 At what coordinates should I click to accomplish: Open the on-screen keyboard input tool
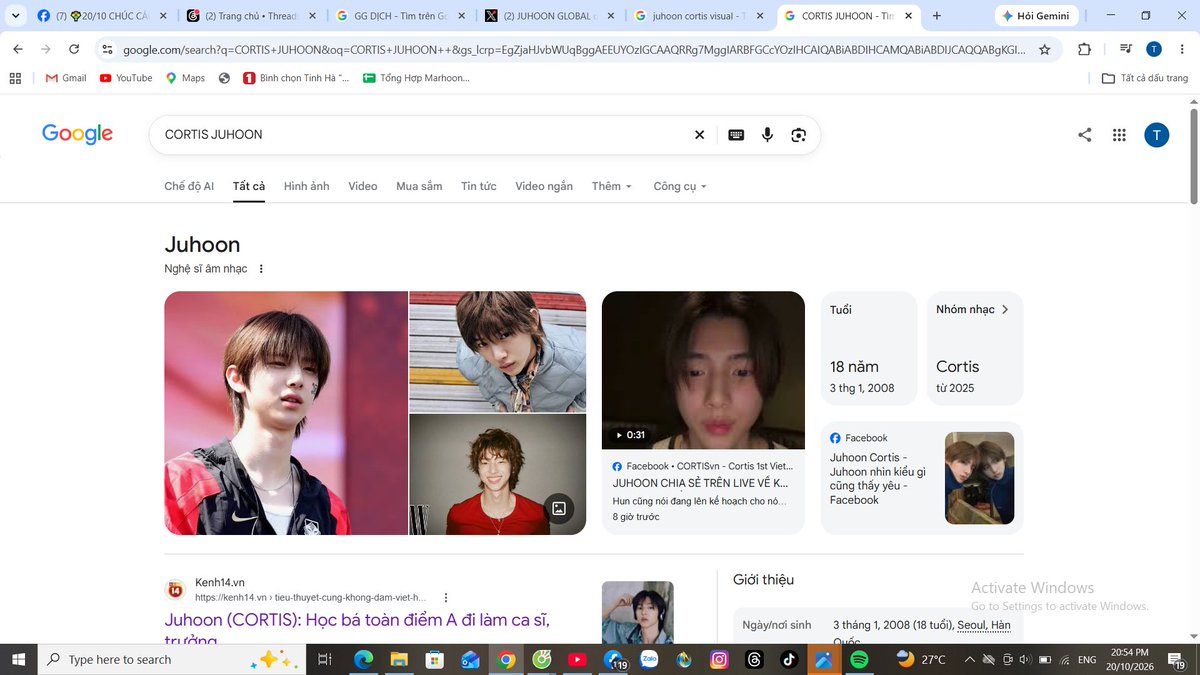pos(736,135)
